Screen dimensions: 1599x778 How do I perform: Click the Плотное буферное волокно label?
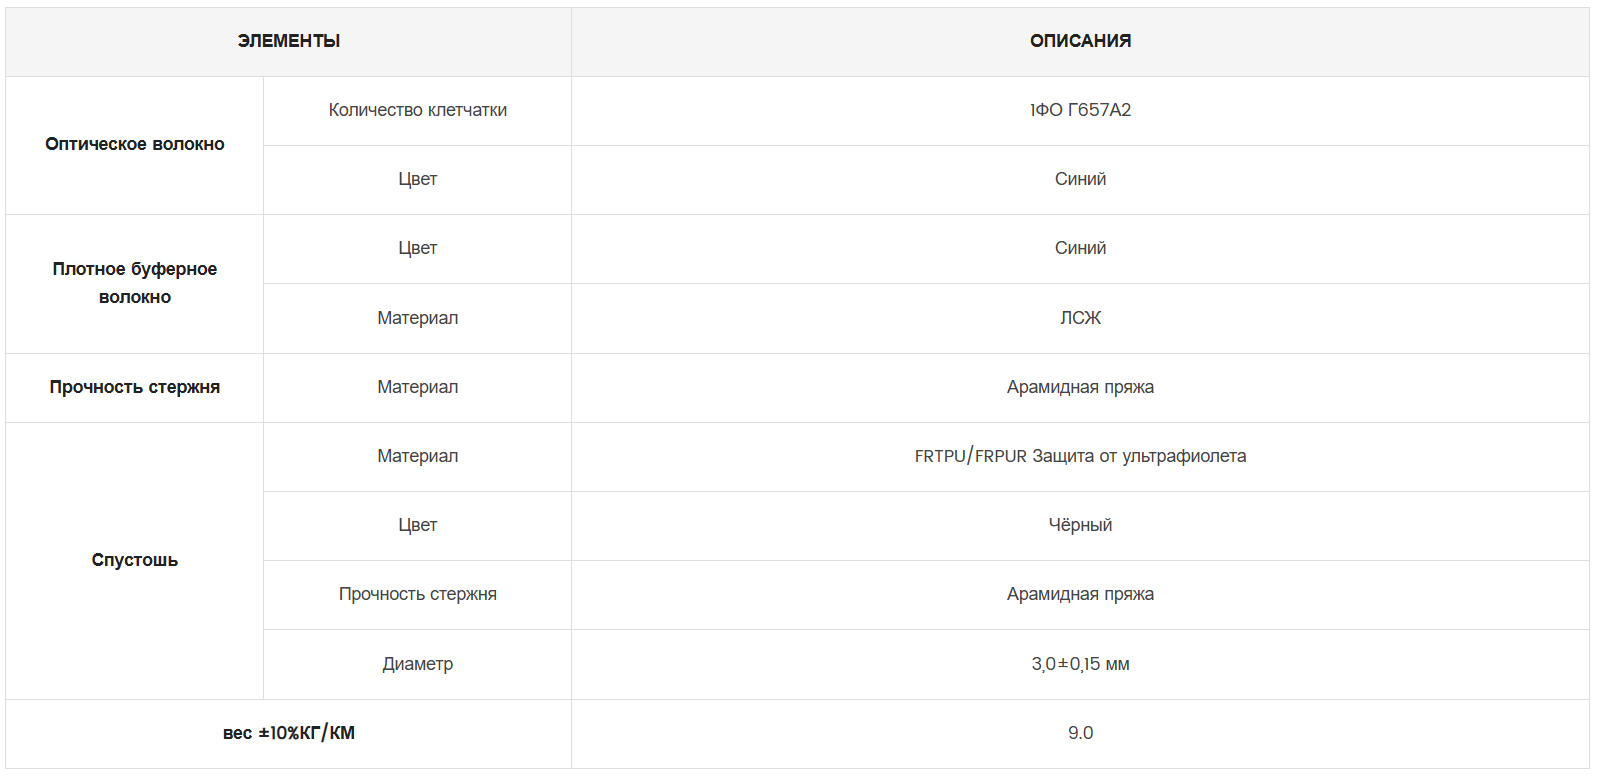click(135, 283)
